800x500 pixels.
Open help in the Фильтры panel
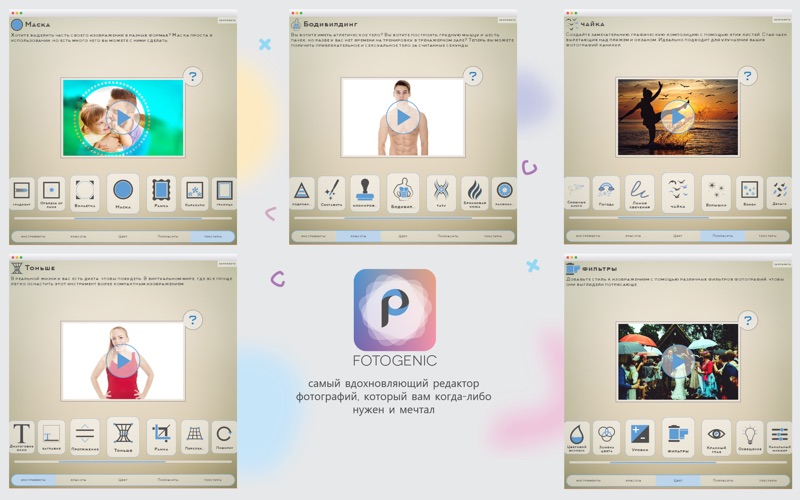click(747, 320)
